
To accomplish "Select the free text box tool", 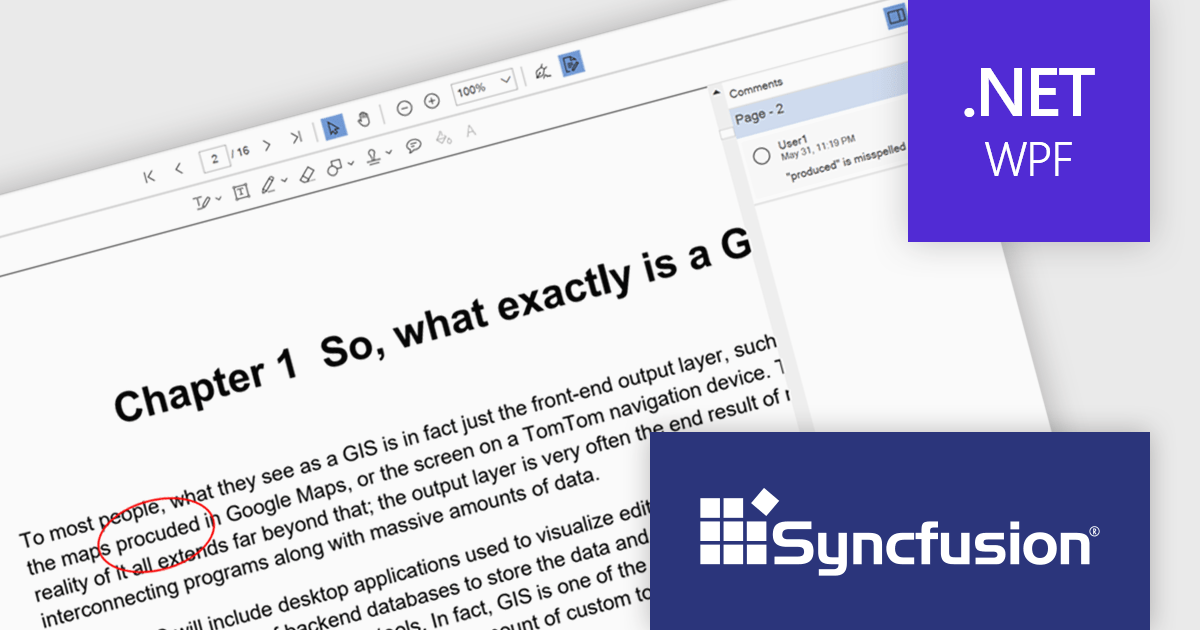I will pos(241,192).
